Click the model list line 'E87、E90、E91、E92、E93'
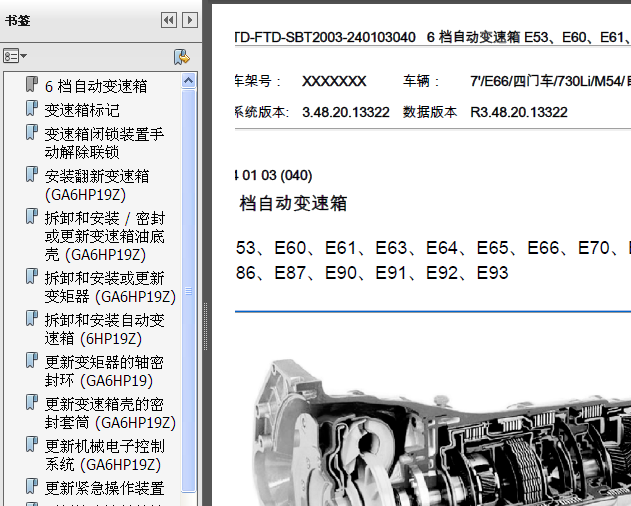 pyautogui.click(x=391, y=273)
